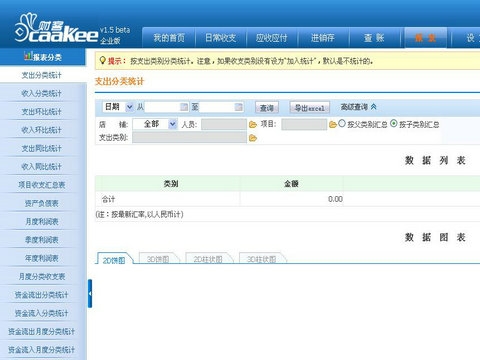Screen dimensions: 480x360
Task: Open the 应收应付 top menu
Action: 272,38
